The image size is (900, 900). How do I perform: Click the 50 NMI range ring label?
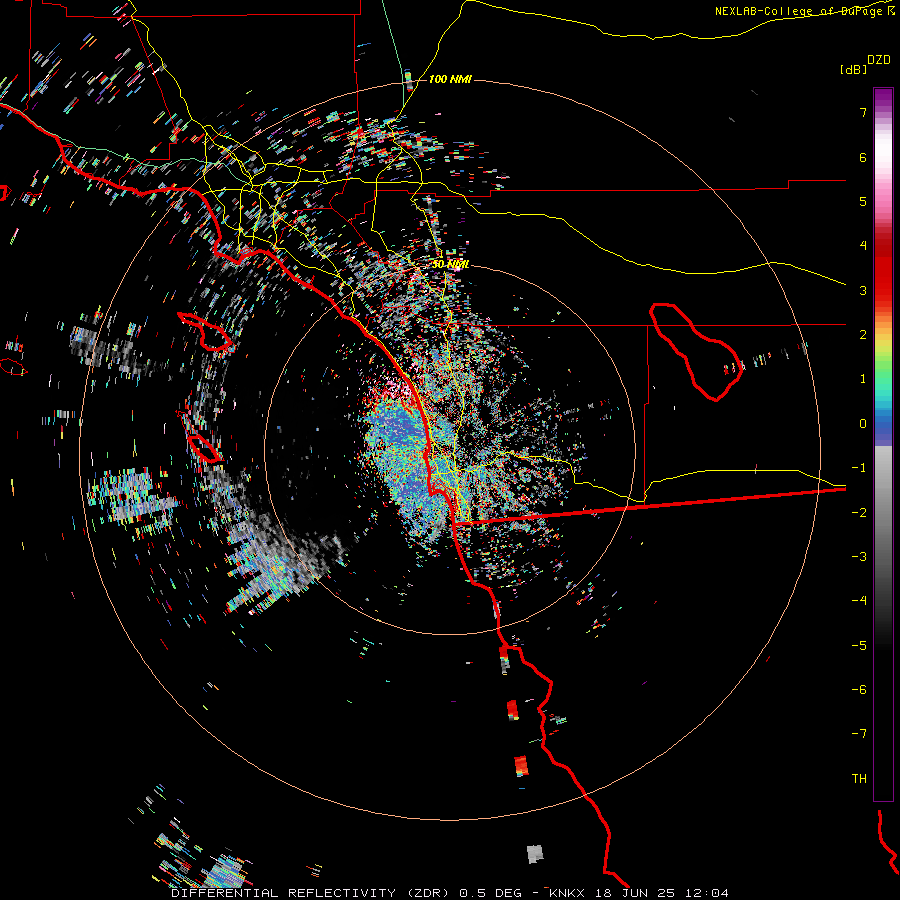450,264
